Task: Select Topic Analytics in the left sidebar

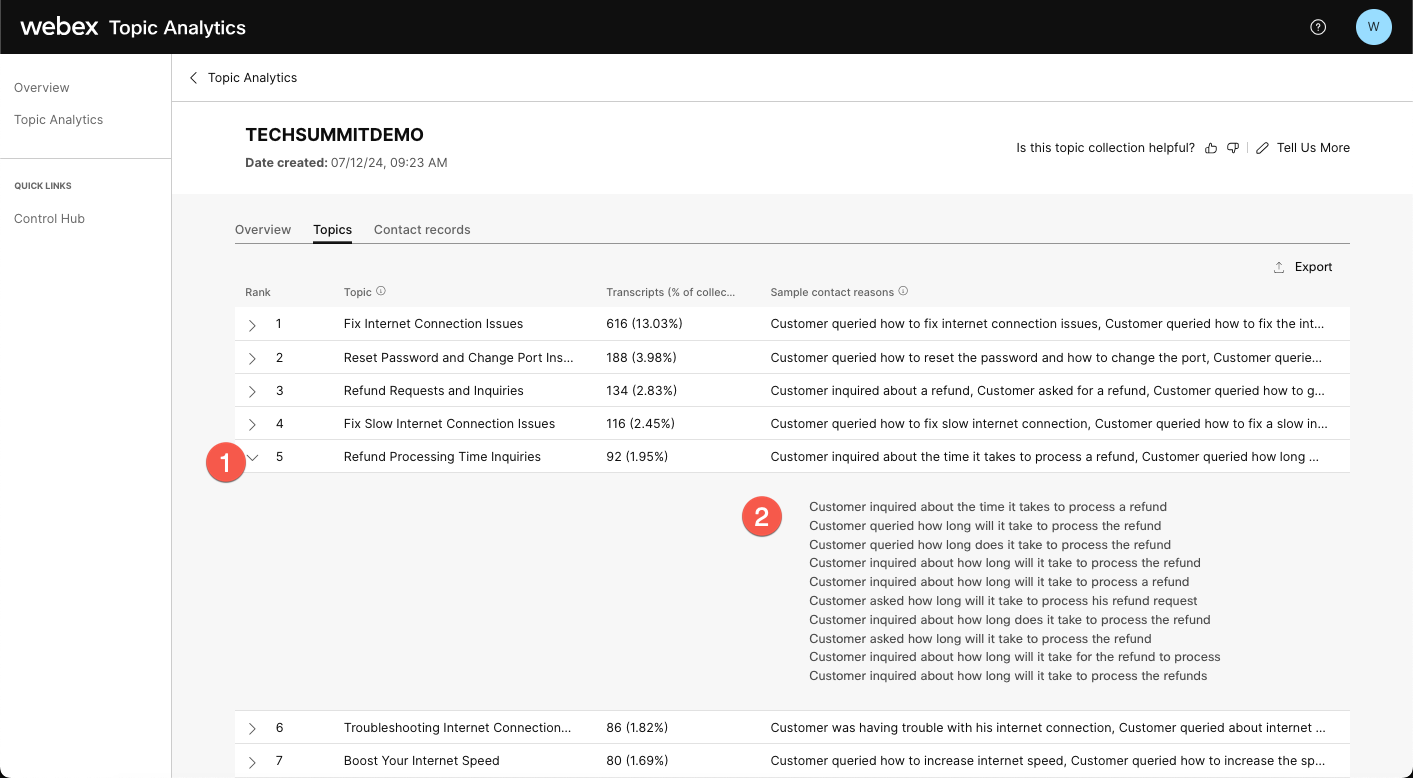Action: (58, 120)
